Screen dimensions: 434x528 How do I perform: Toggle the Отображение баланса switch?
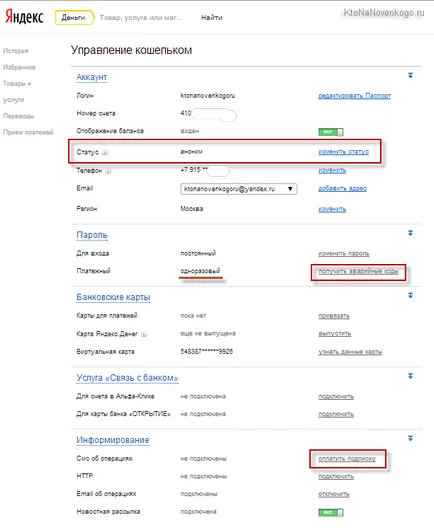pyautogui.click(x=331, y=132)
